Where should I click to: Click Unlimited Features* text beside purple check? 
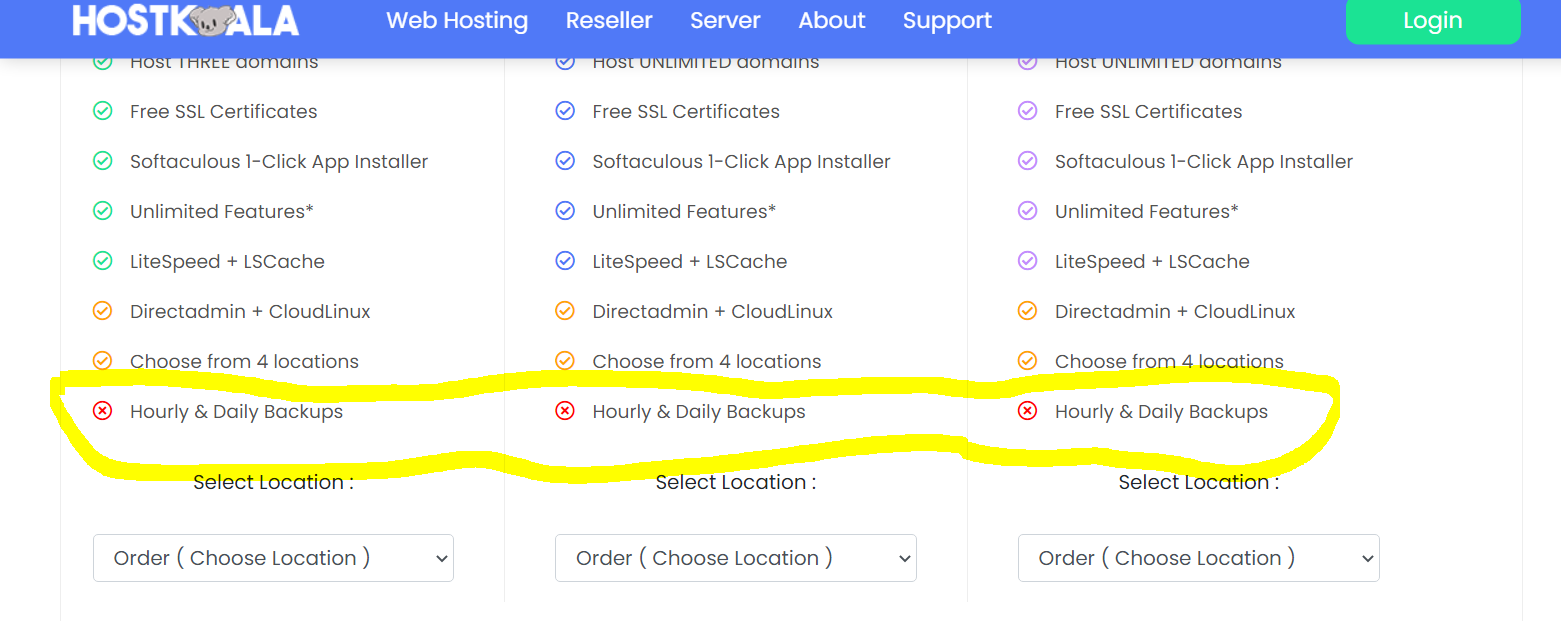pyautogui.click(x=1147, y=211)
